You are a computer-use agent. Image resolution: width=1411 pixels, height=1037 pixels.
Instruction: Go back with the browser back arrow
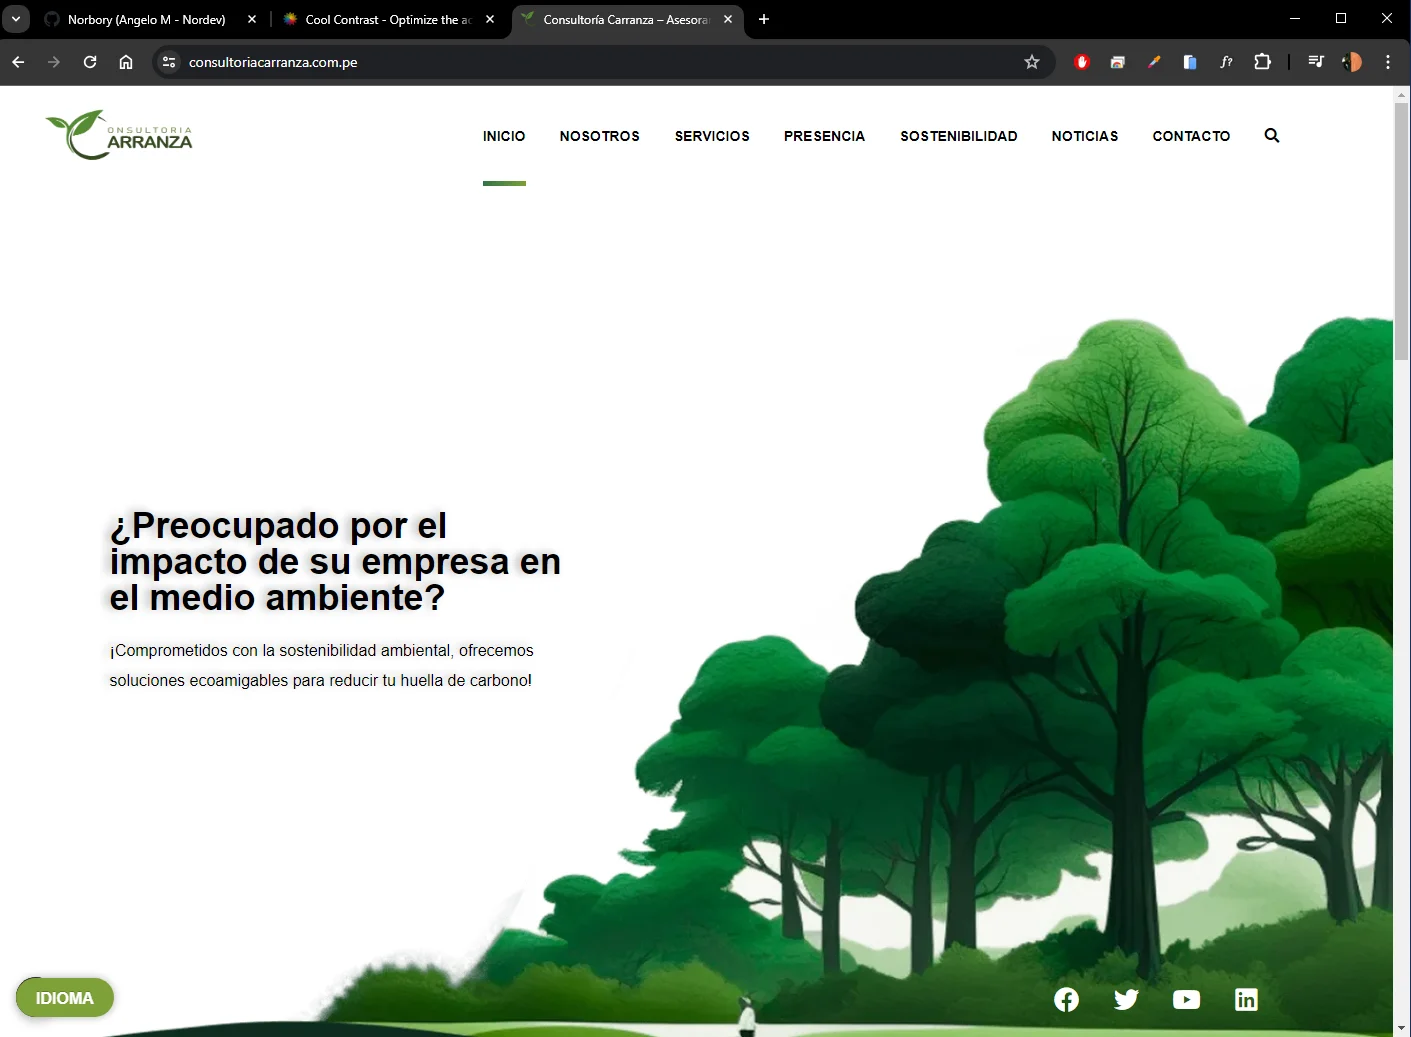tap(18, 62)
